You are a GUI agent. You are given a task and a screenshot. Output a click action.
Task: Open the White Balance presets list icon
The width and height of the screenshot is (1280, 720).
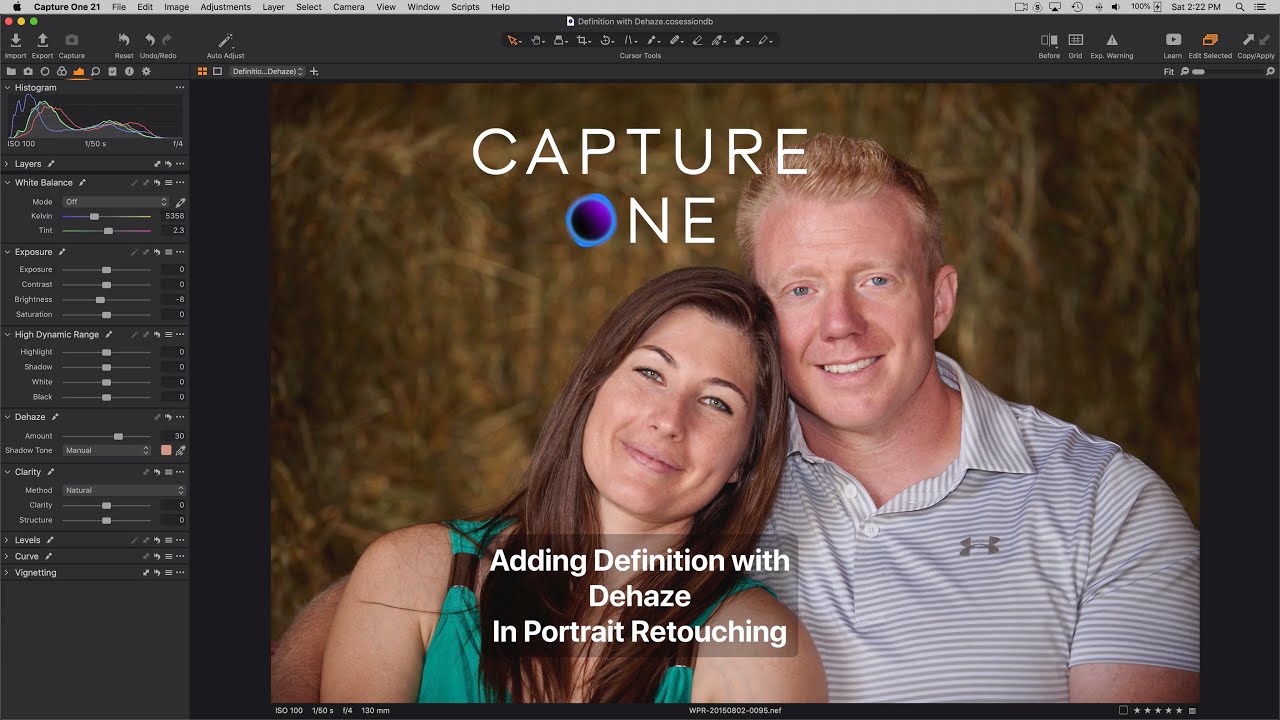168,183
